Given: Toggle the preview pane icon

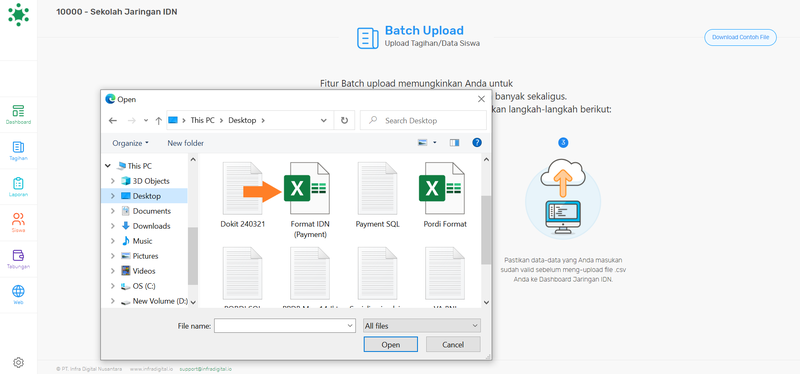Looking at the screenshot, I should [x=455, y=143].
